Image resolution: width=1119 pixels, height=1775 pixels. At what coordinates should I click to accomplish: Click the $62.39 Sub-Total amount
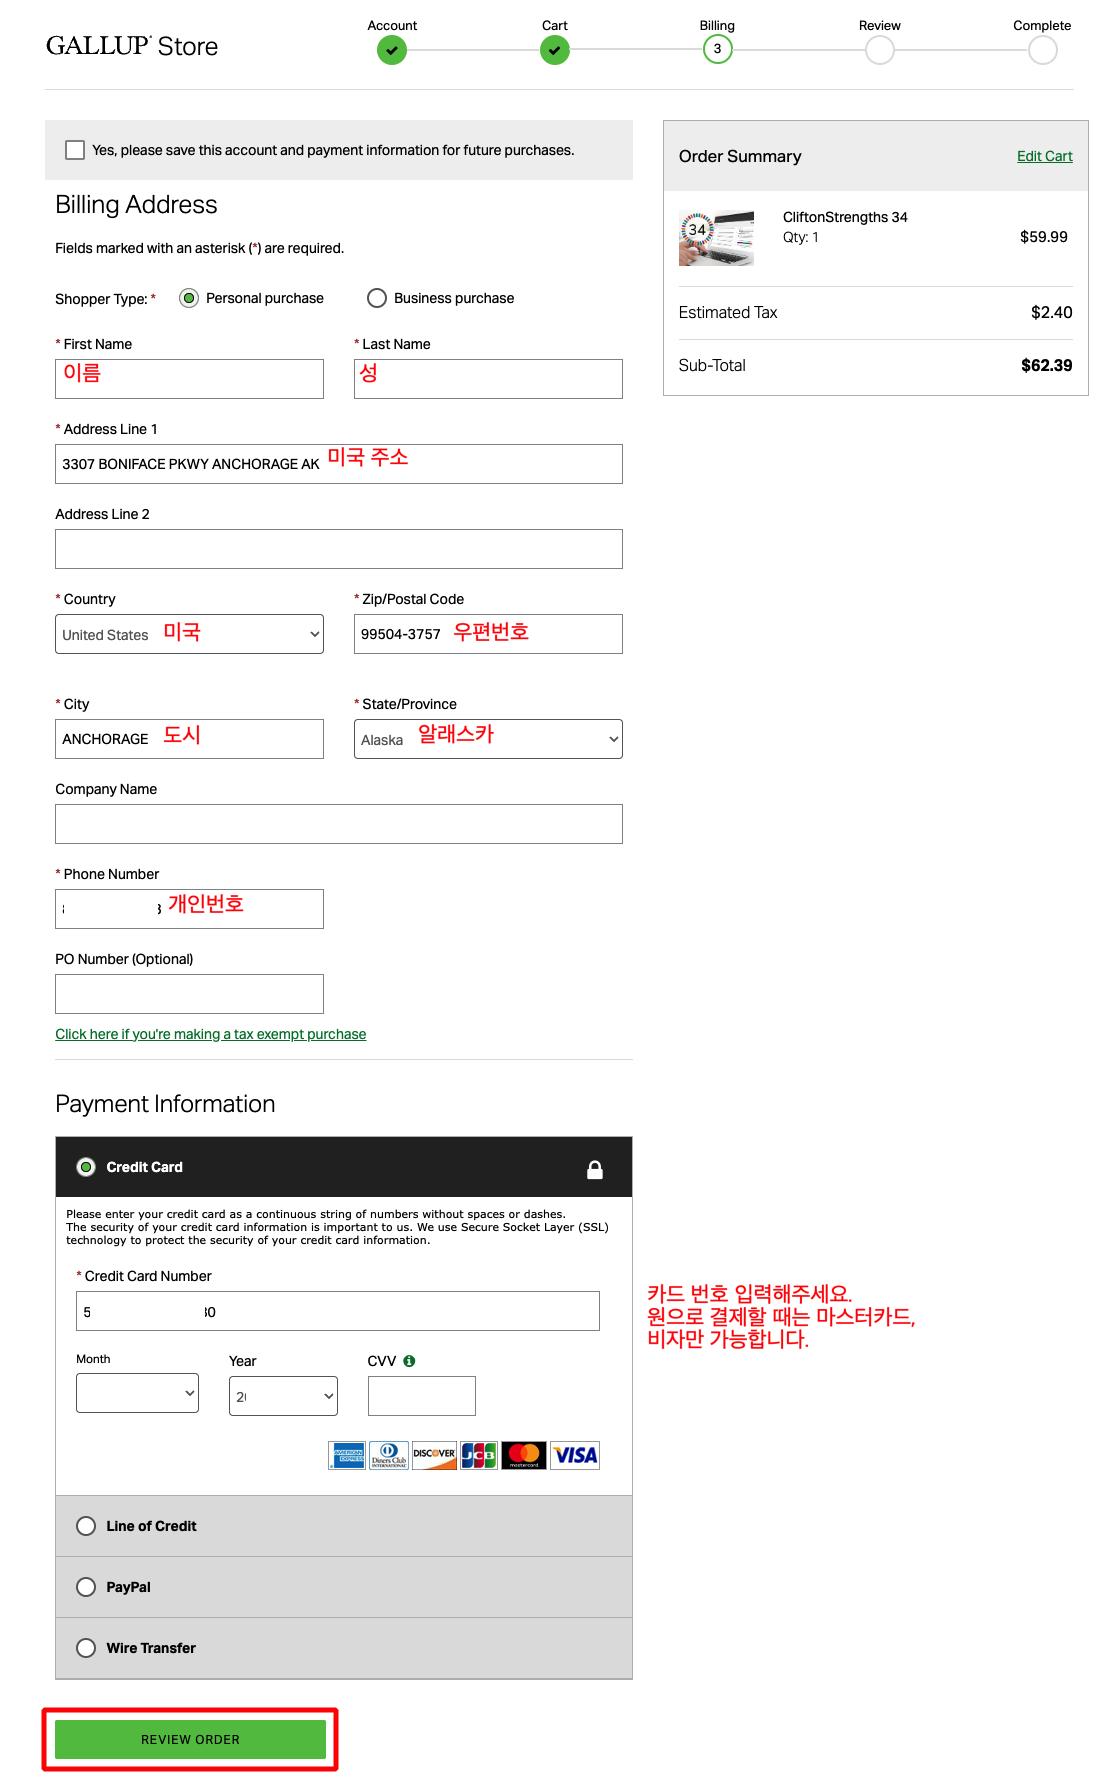pos(1046,366)
